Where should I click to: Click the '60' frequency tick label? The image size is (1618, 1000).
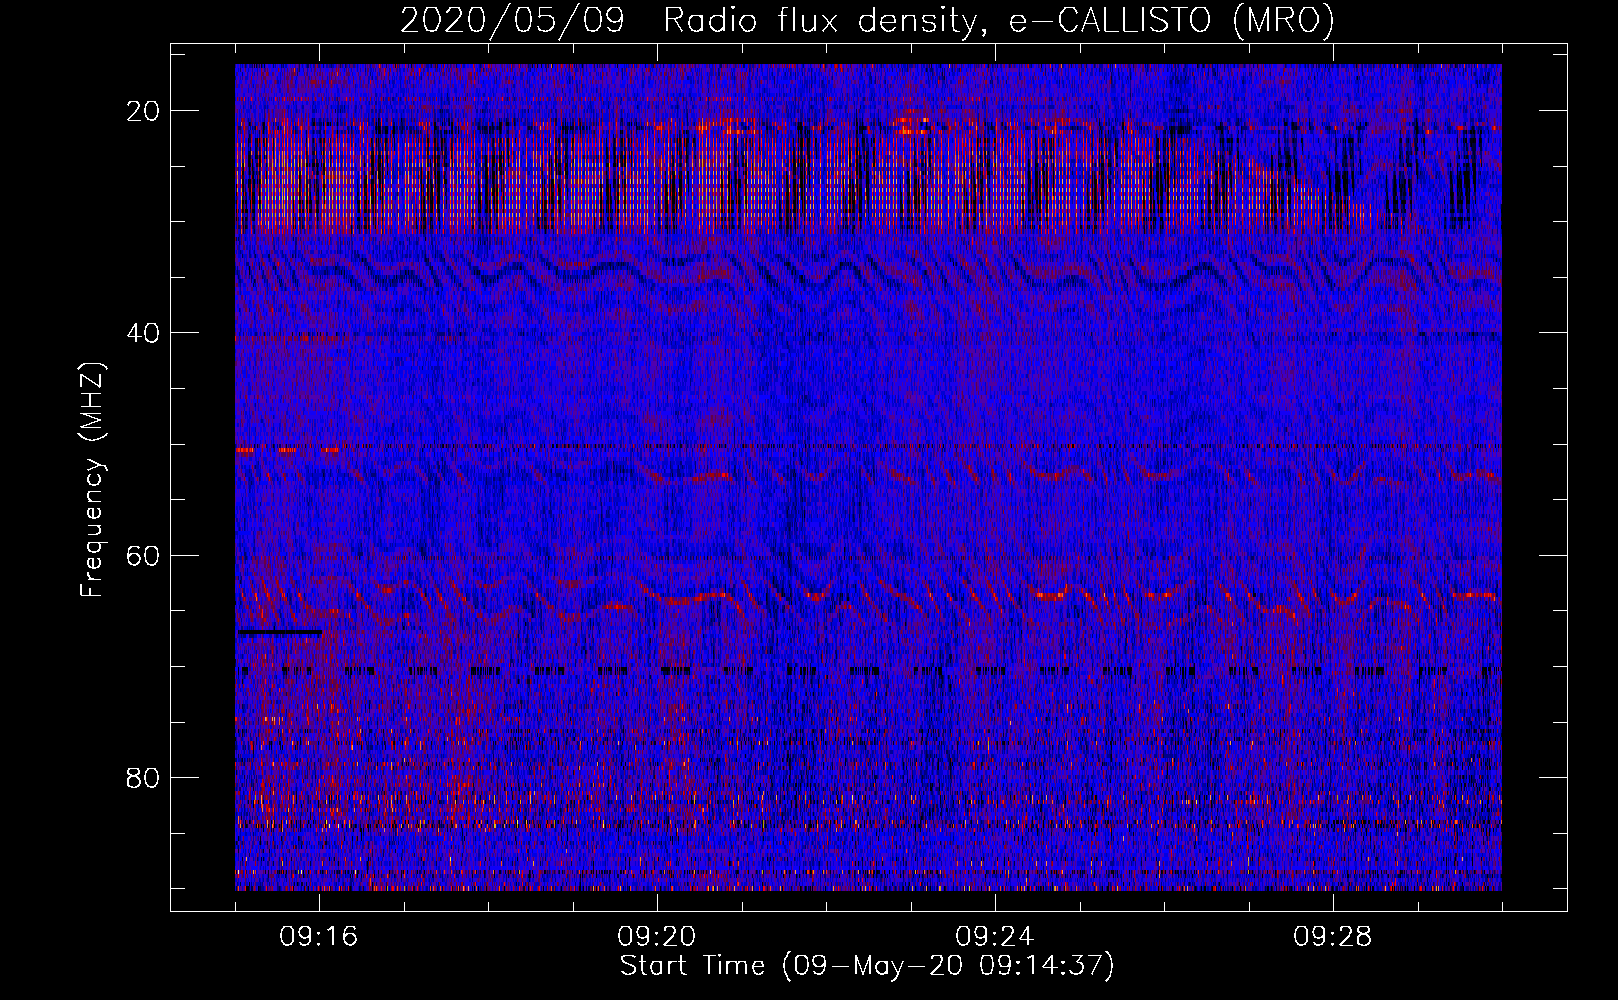coord(144,555)
